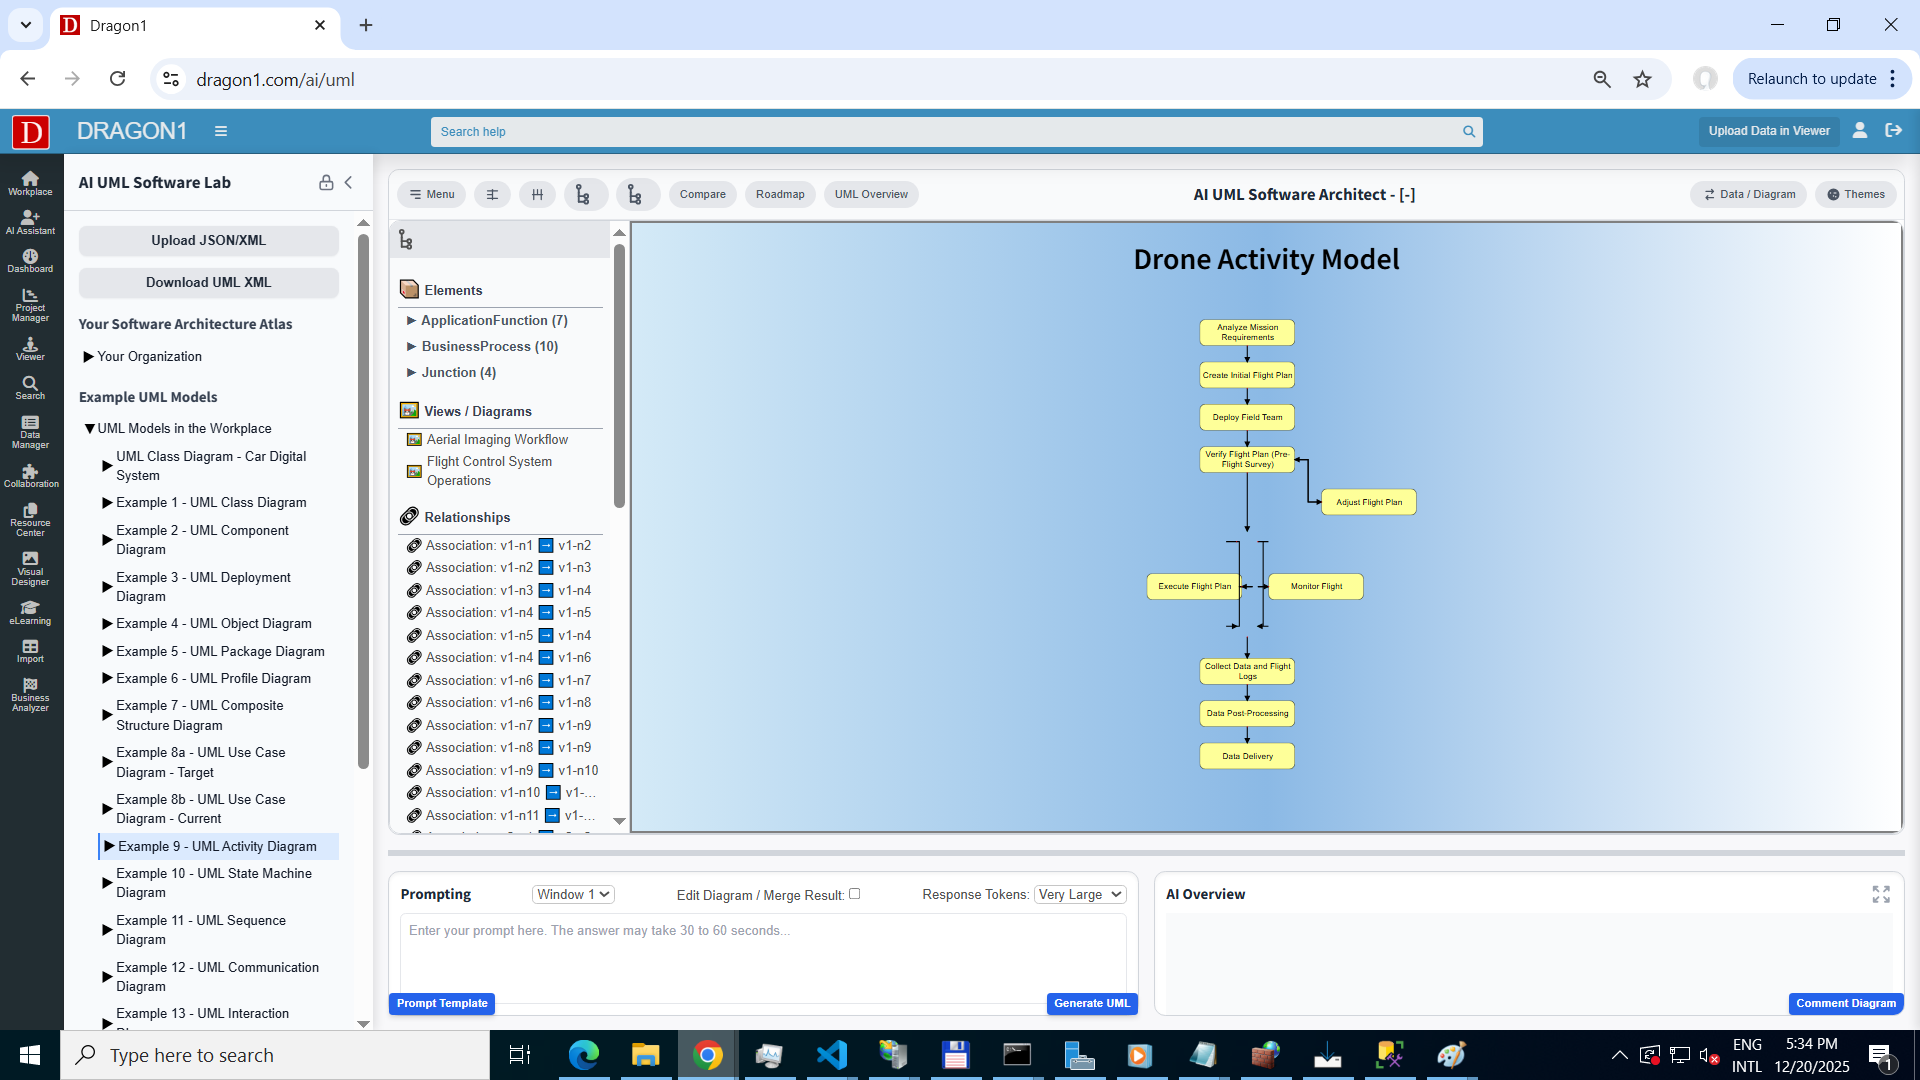Click the Generate UML button
Viewport: 1920px width, 1080px height.
(x=1091, y=1003)
